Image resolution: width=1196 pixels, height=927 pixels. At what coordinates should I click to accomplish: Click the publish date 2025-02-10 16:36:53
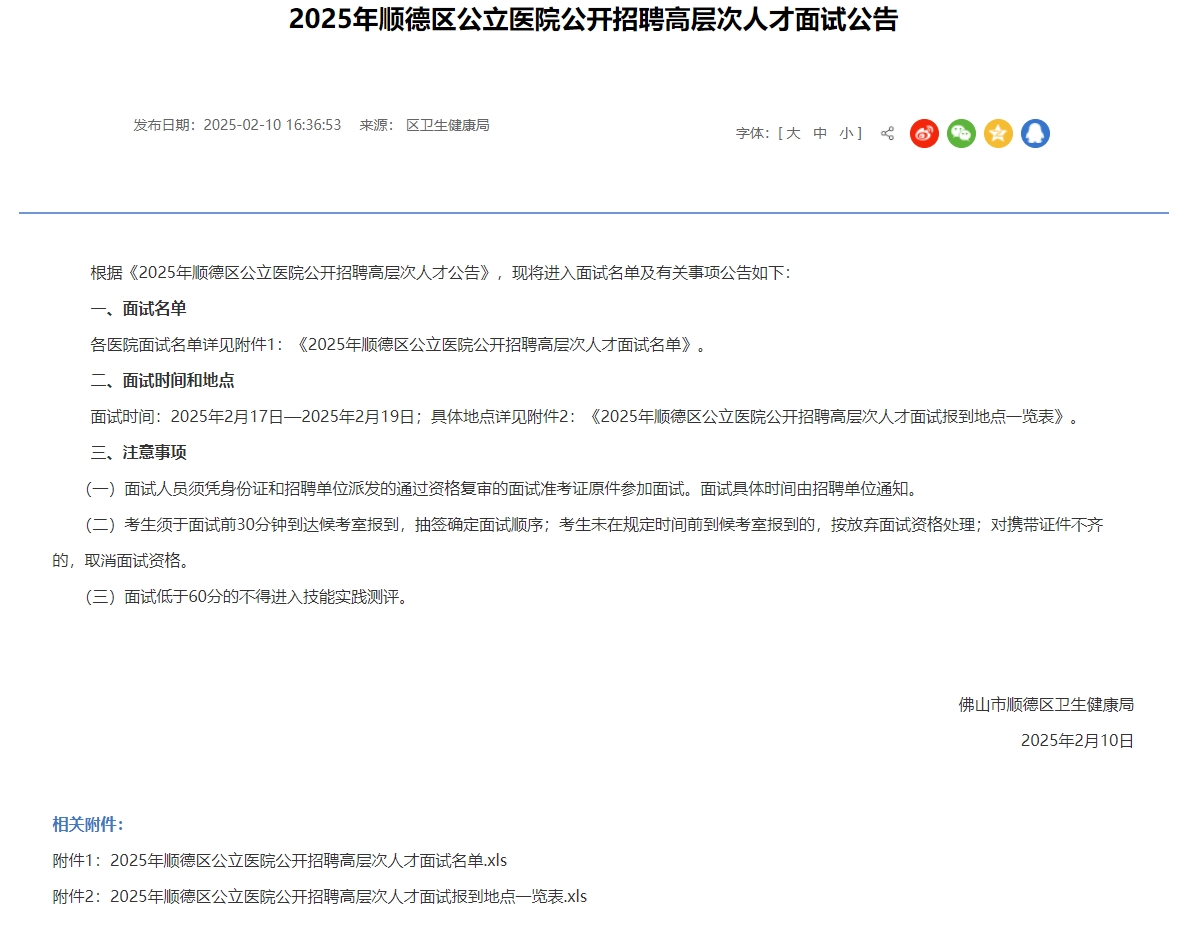pos(272,126)
